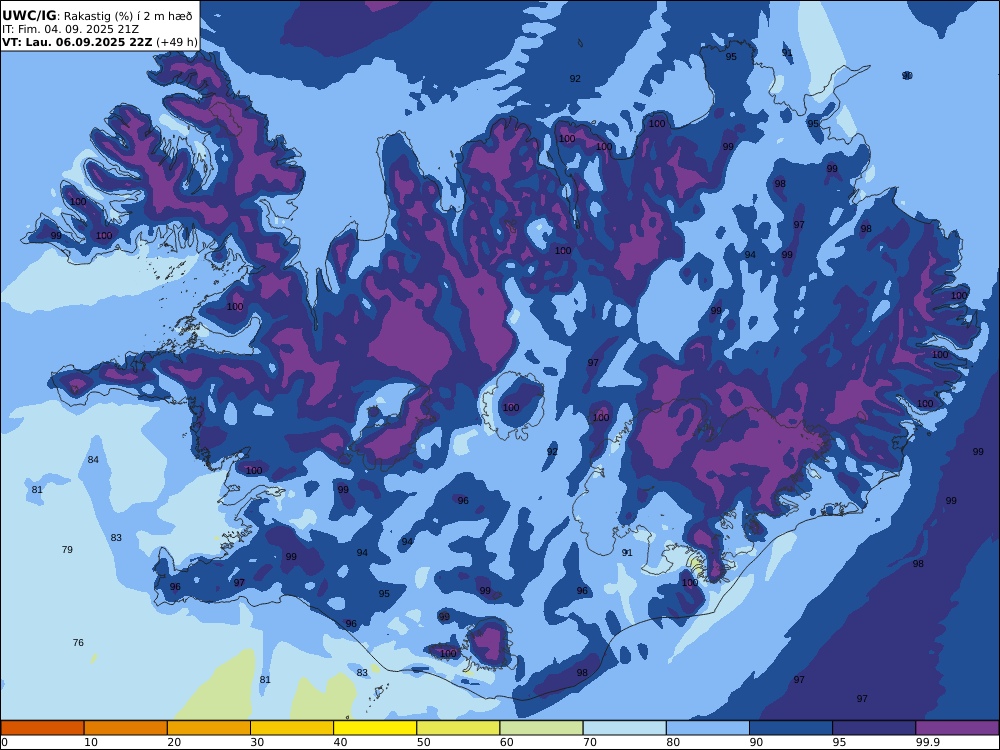The image size is (1000, 750).
Task: Select the medium blue 80–90 legend swatch
Action: pos(708,728)
